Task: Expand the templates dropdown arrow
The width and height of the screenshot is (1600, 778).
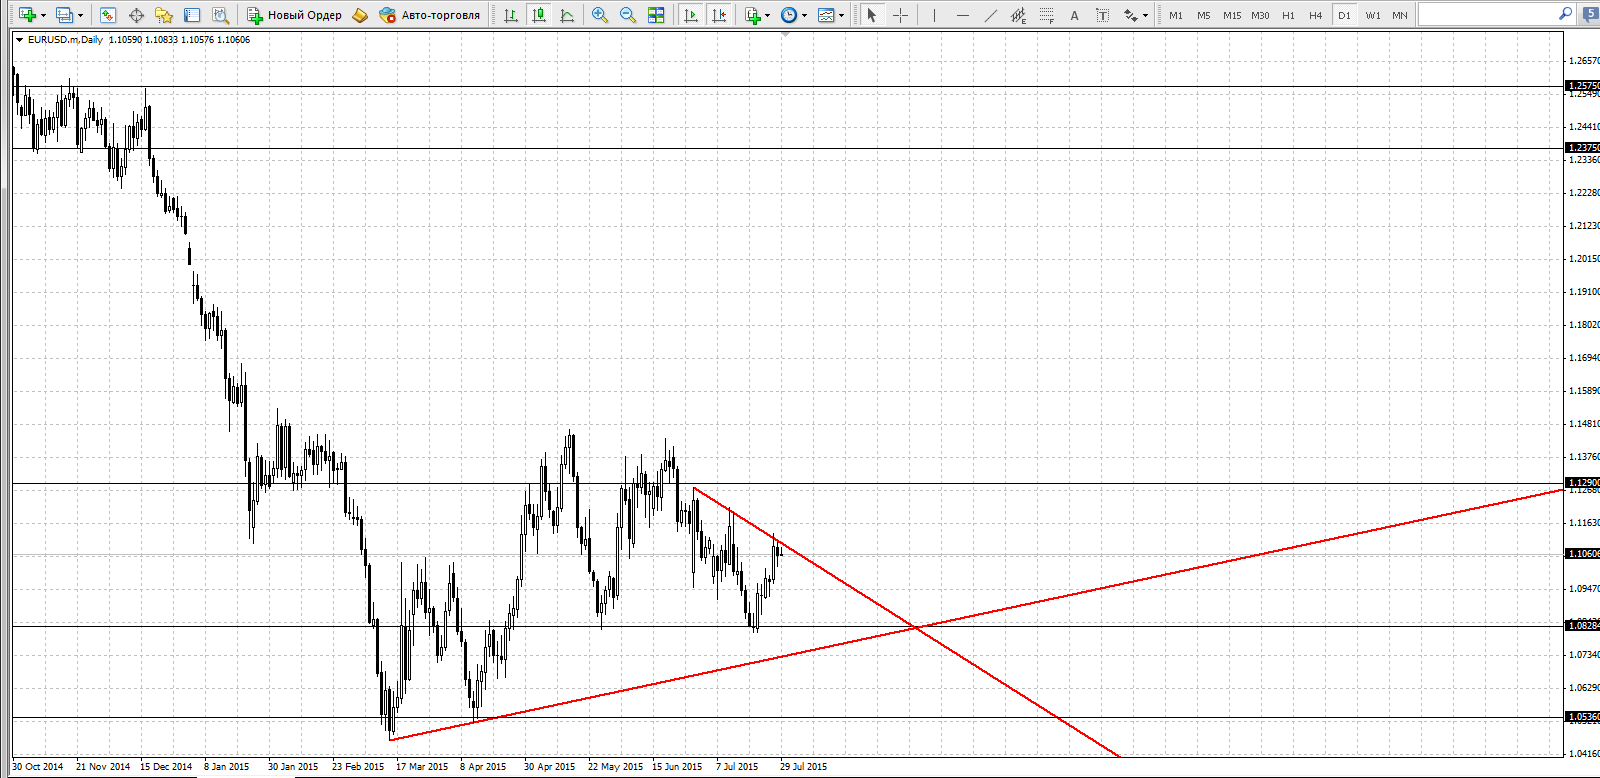Action: point(841,15)
